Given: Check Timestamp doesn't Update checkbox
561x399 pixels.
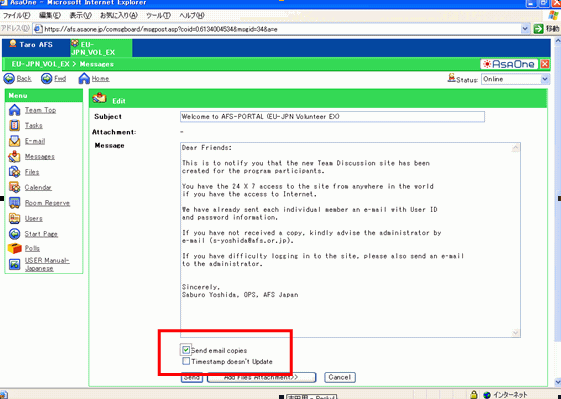Looking at the screenshot, I should [x=186, y=361].
